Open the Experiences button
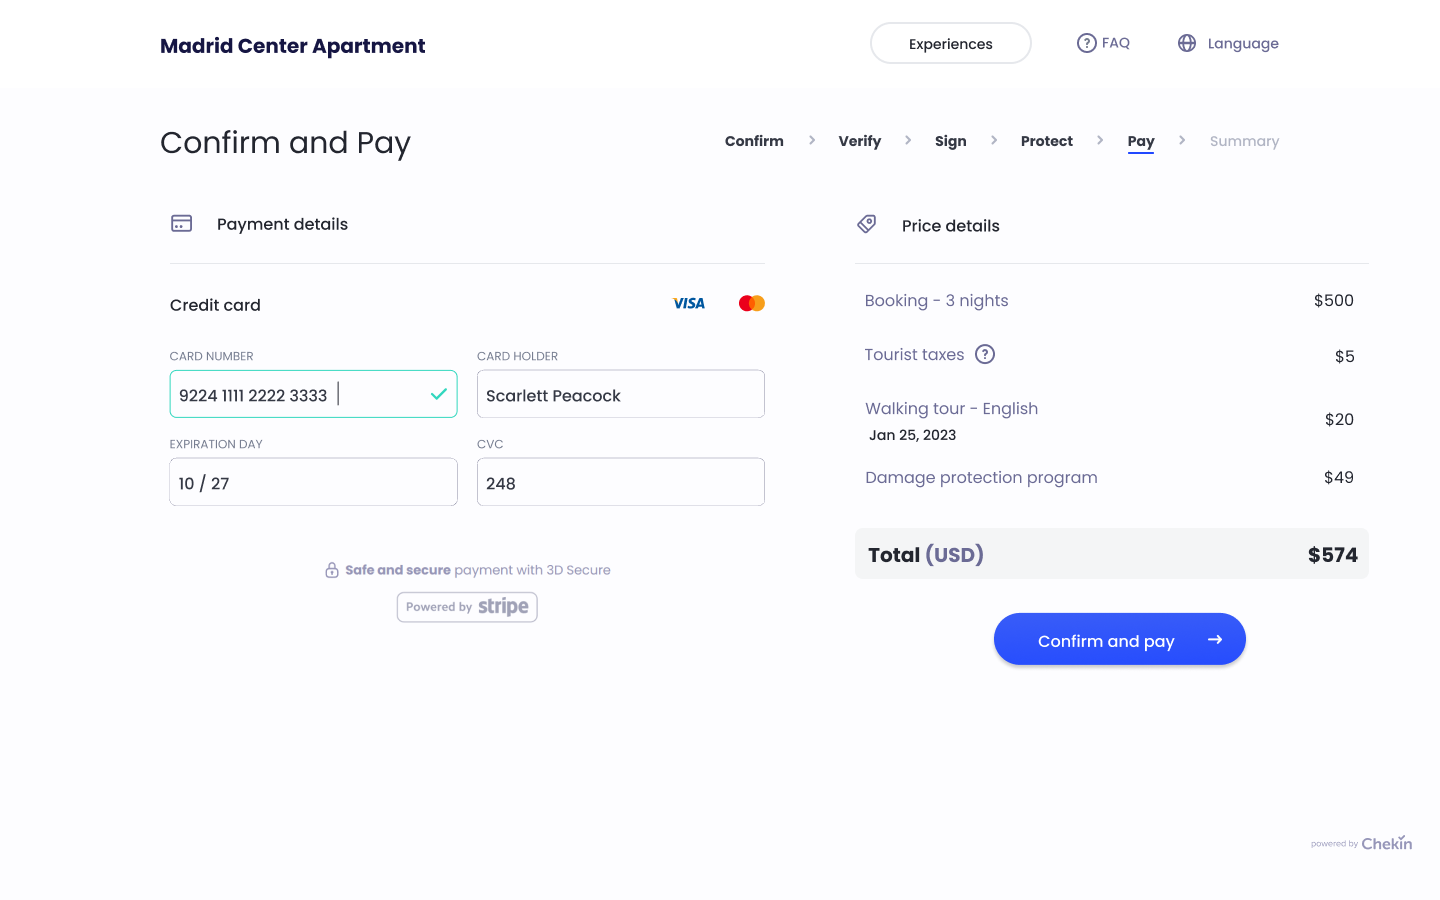1440x900 pixels. point(951,43)
